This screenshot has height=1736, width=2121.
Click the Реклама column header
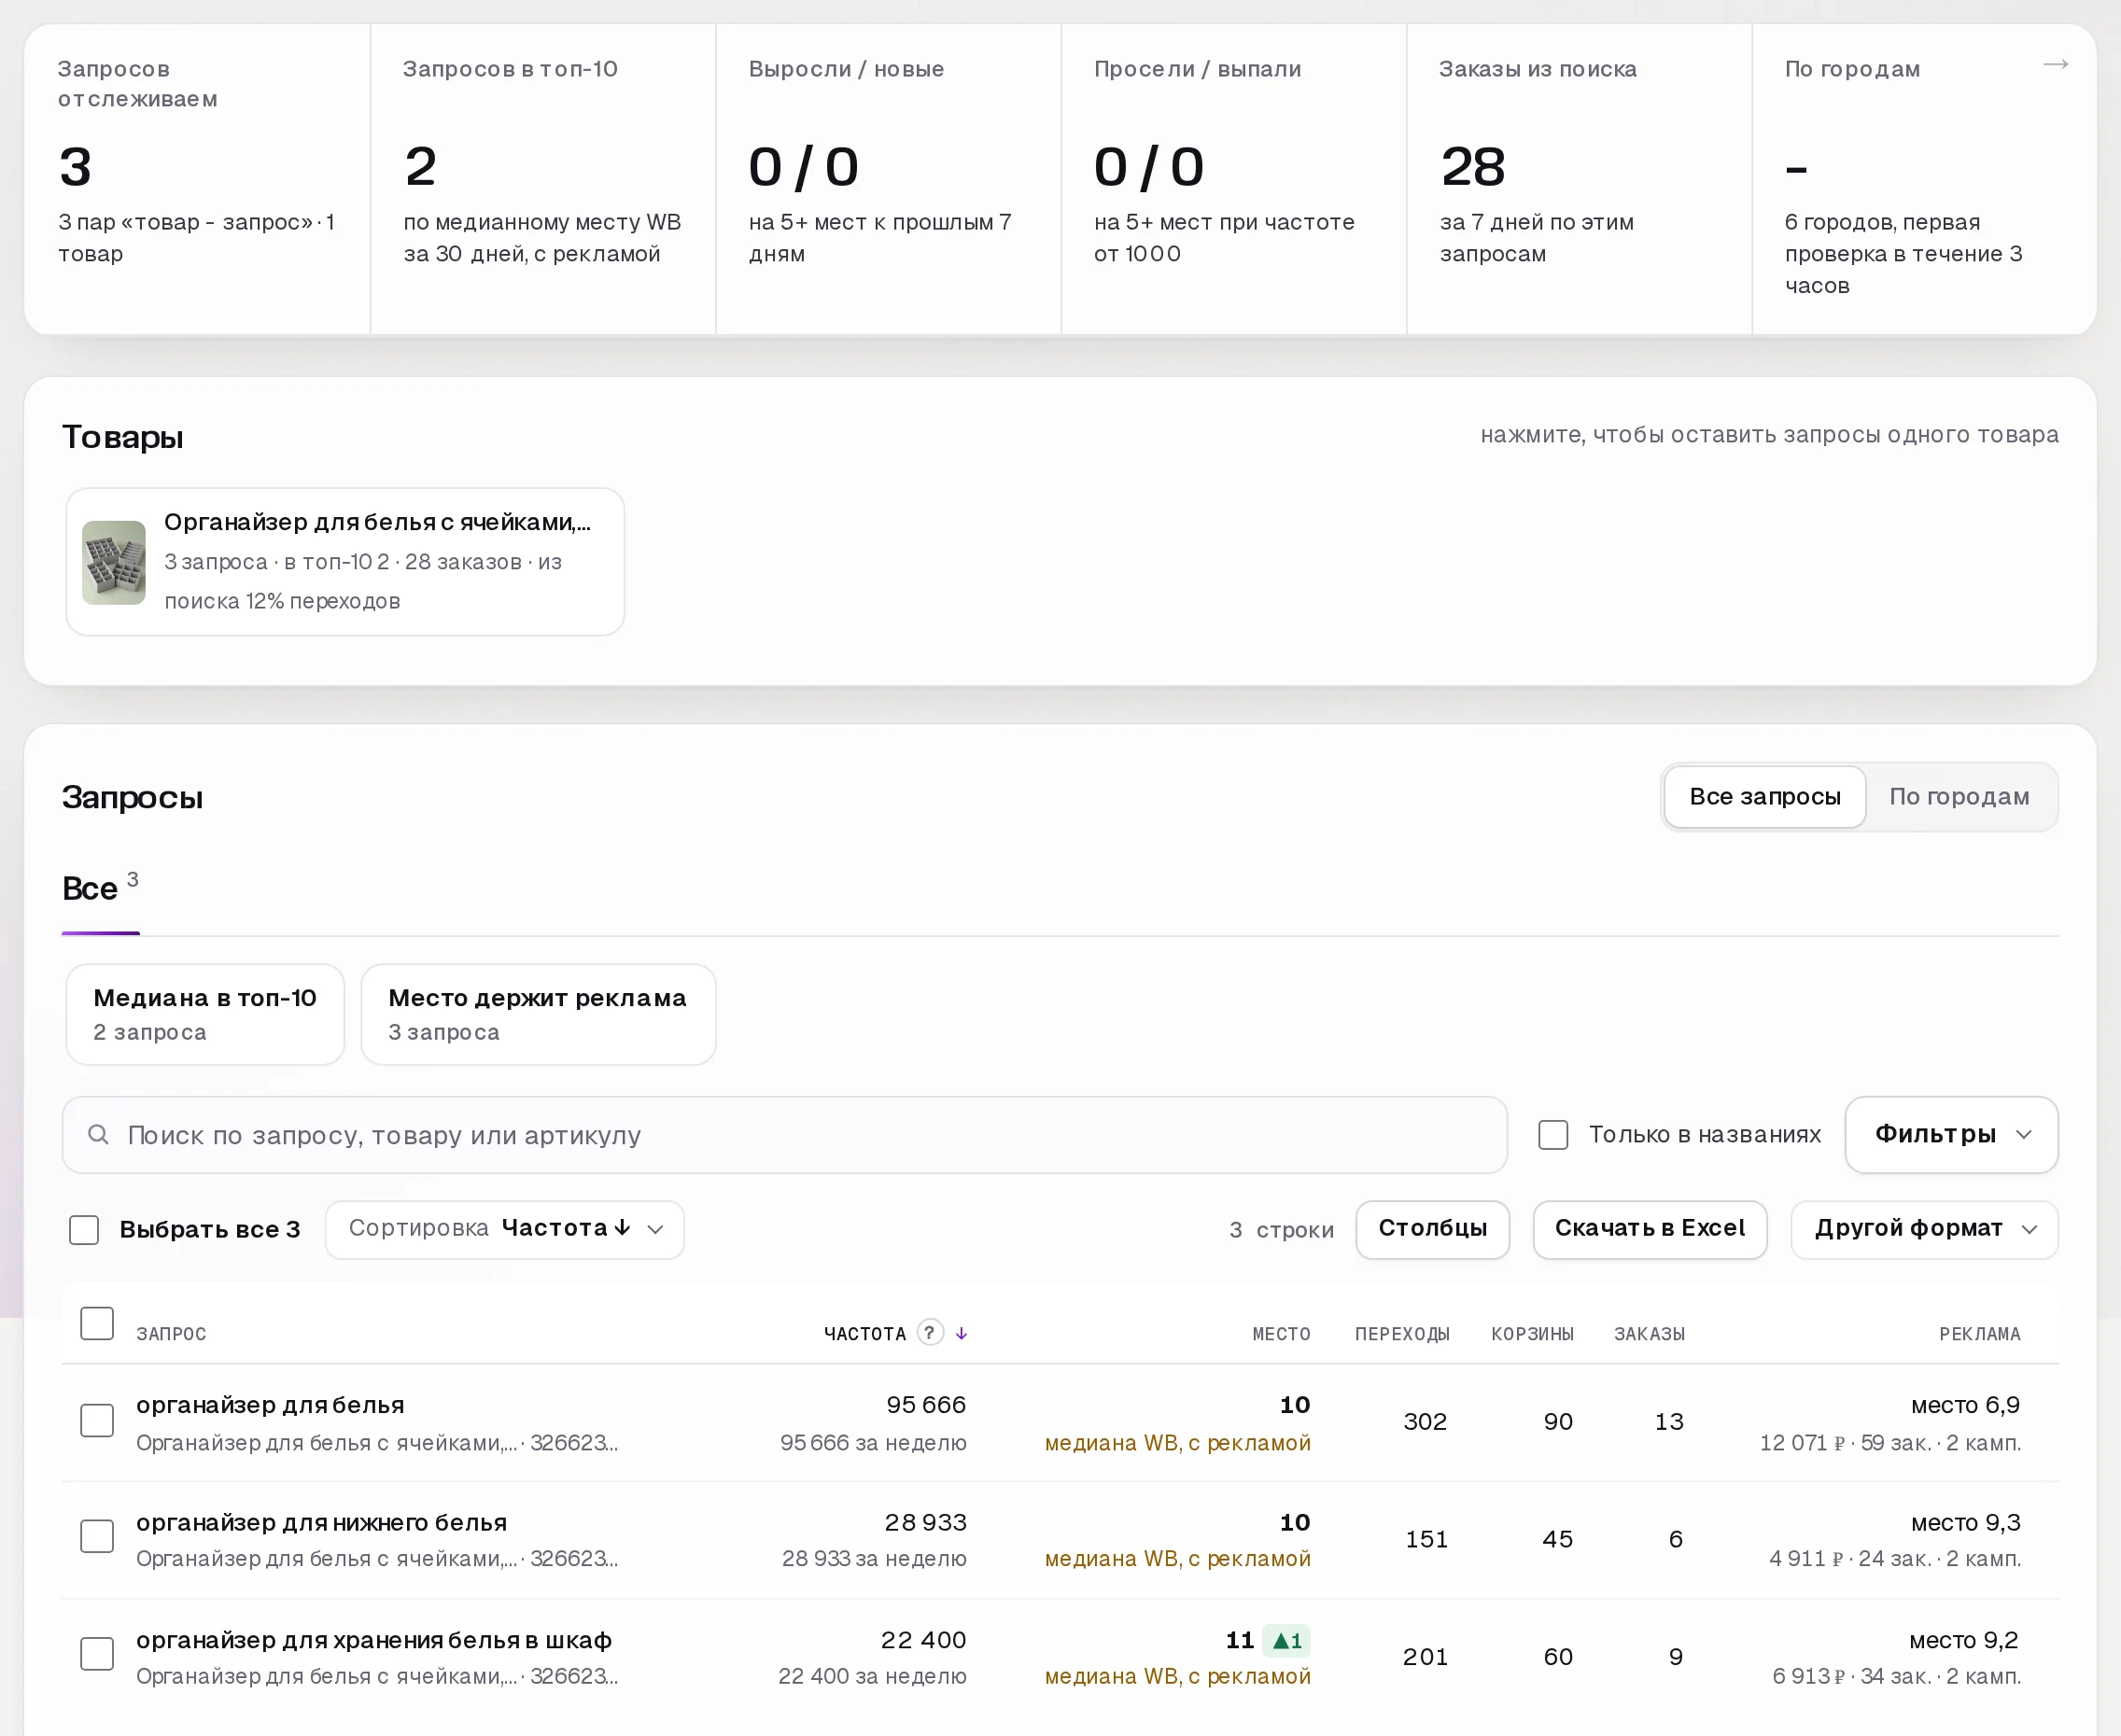coord(1980,1334)
